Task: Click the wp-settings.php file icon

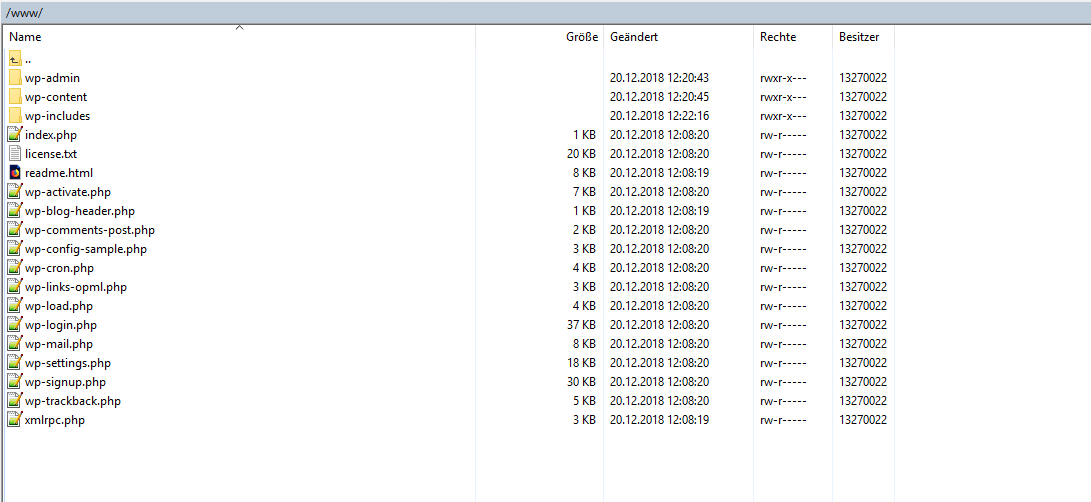Action: 15,363
